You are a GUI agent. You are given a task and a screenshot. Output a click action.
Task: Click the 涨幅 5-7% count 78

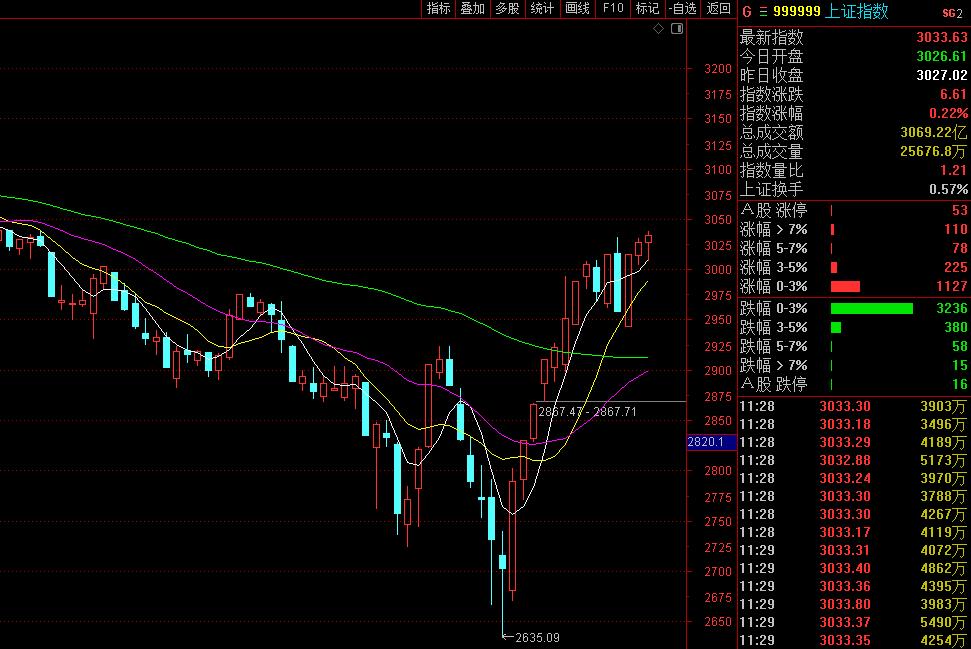click(959, 248)
